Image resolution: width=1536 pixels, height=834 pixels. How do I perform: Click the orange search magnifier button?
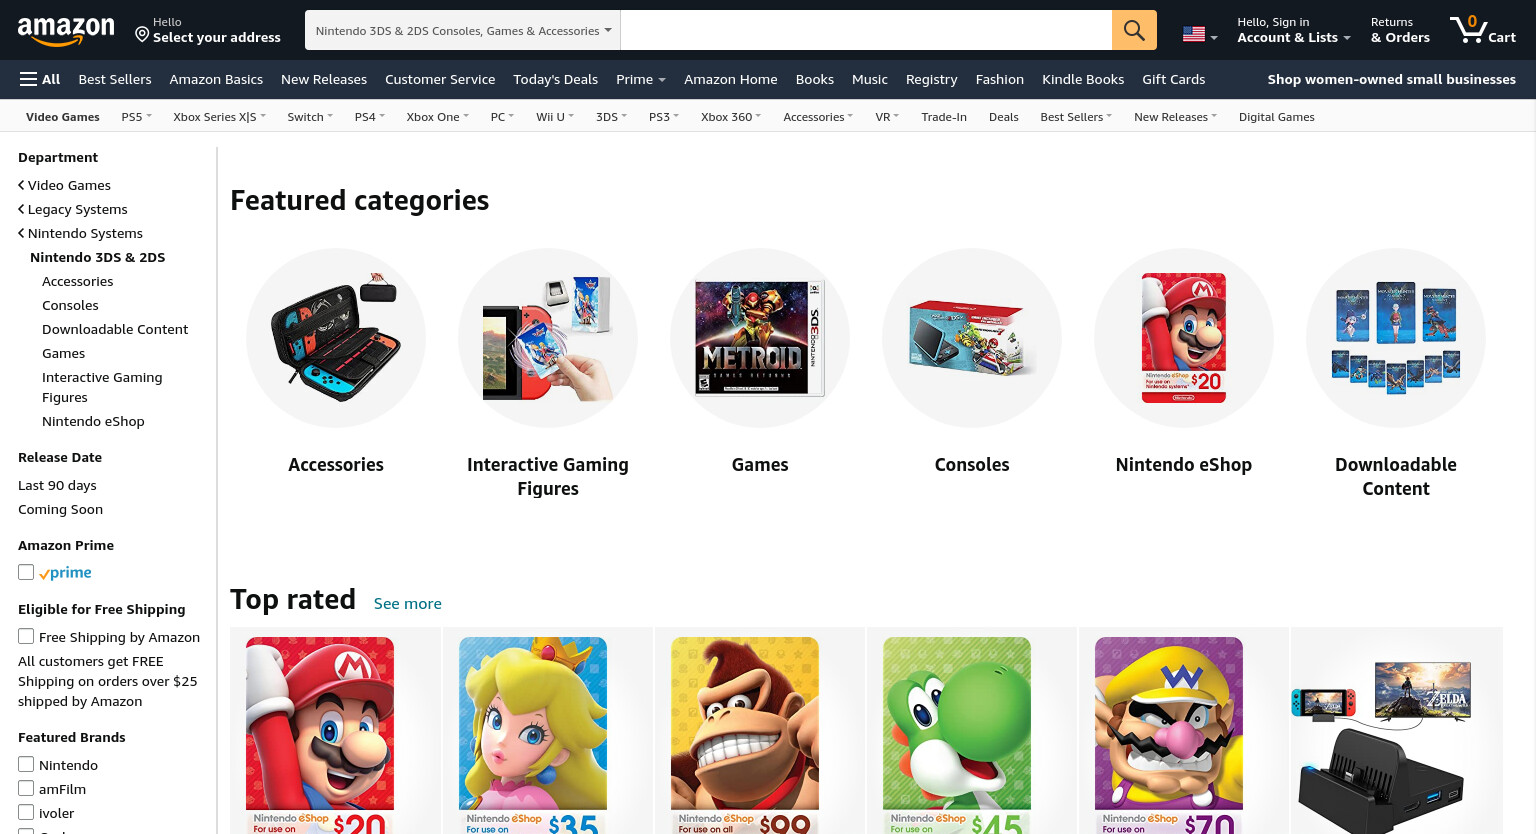[x=1134, y=30]
